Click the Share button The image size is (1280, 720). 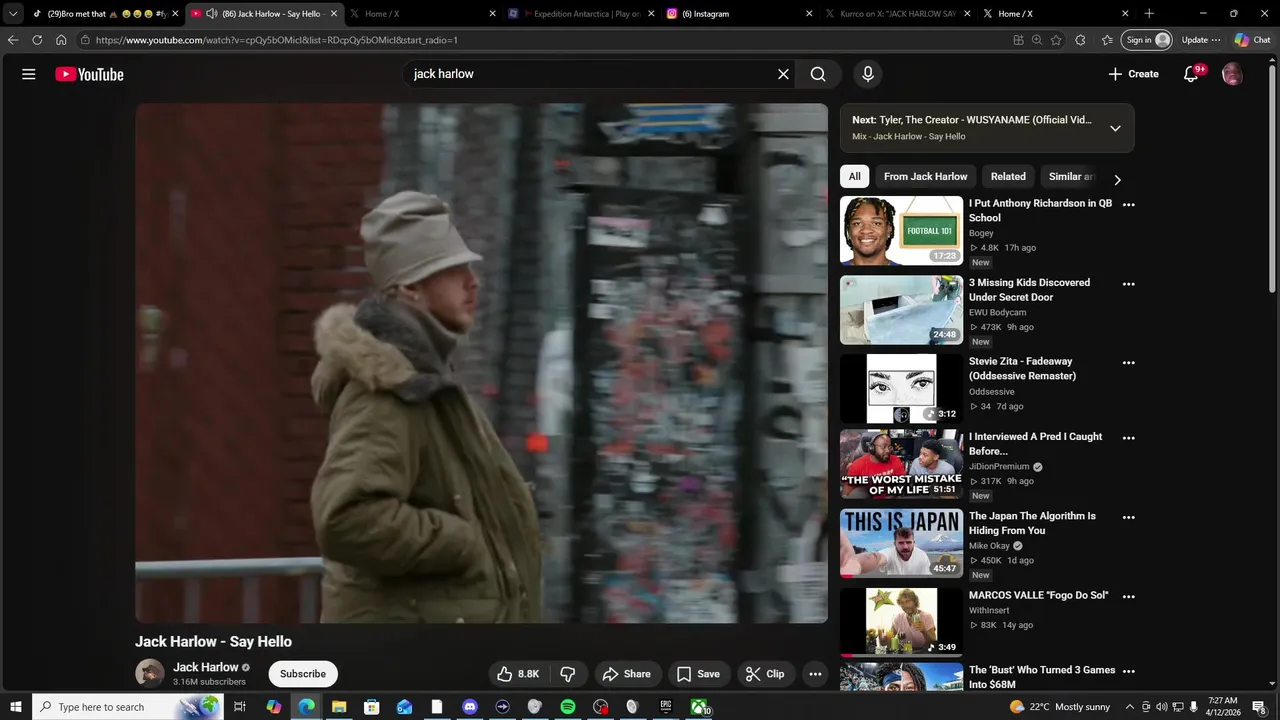(x=627, y=674)
